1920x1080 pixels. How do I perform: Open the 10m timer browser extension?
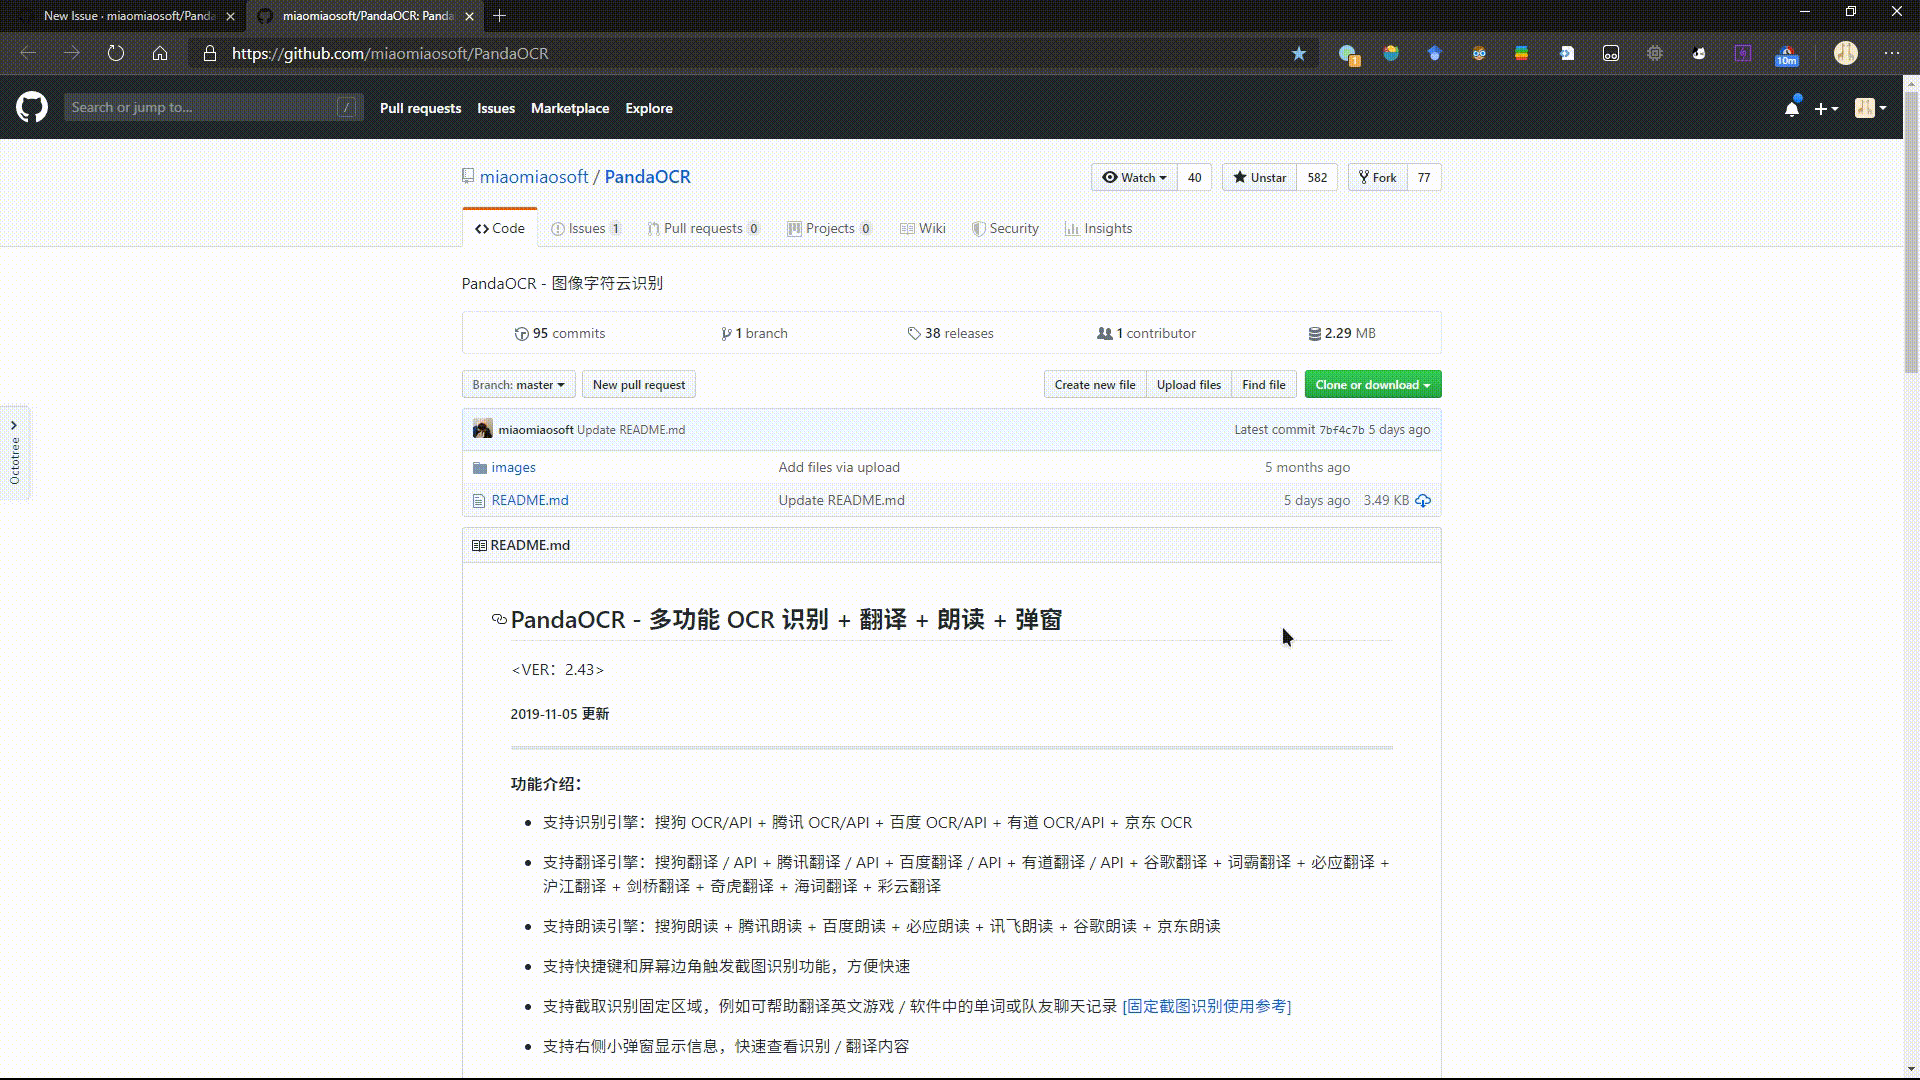[x=1787, y=53]
